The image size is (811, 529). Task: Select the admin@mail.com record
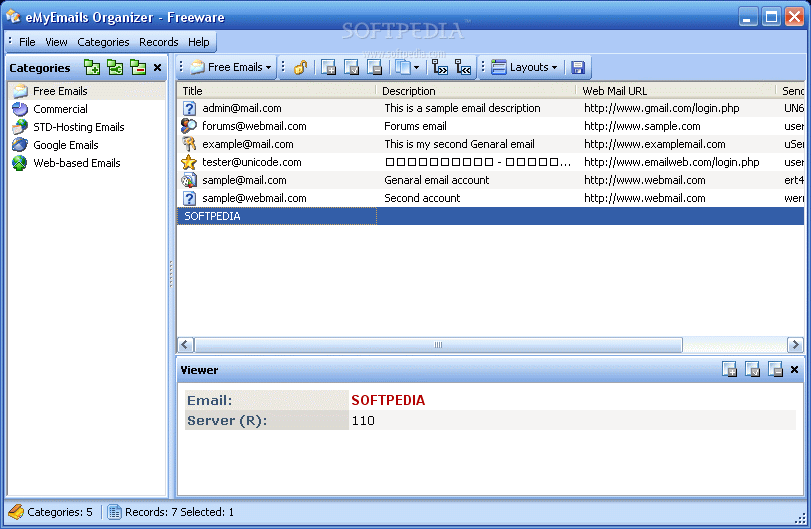(x=491, y=108)
